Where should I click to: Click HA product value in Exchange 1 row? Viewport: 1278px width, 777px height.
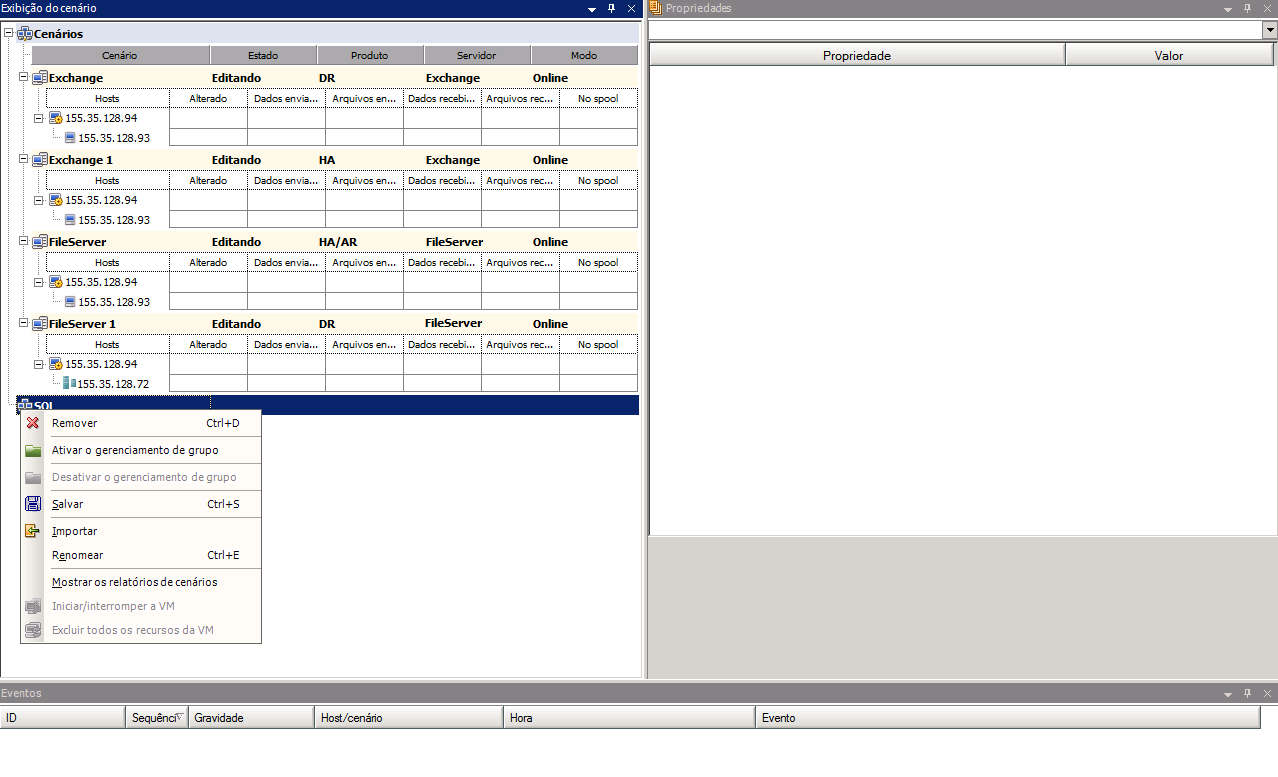(327, 160)
